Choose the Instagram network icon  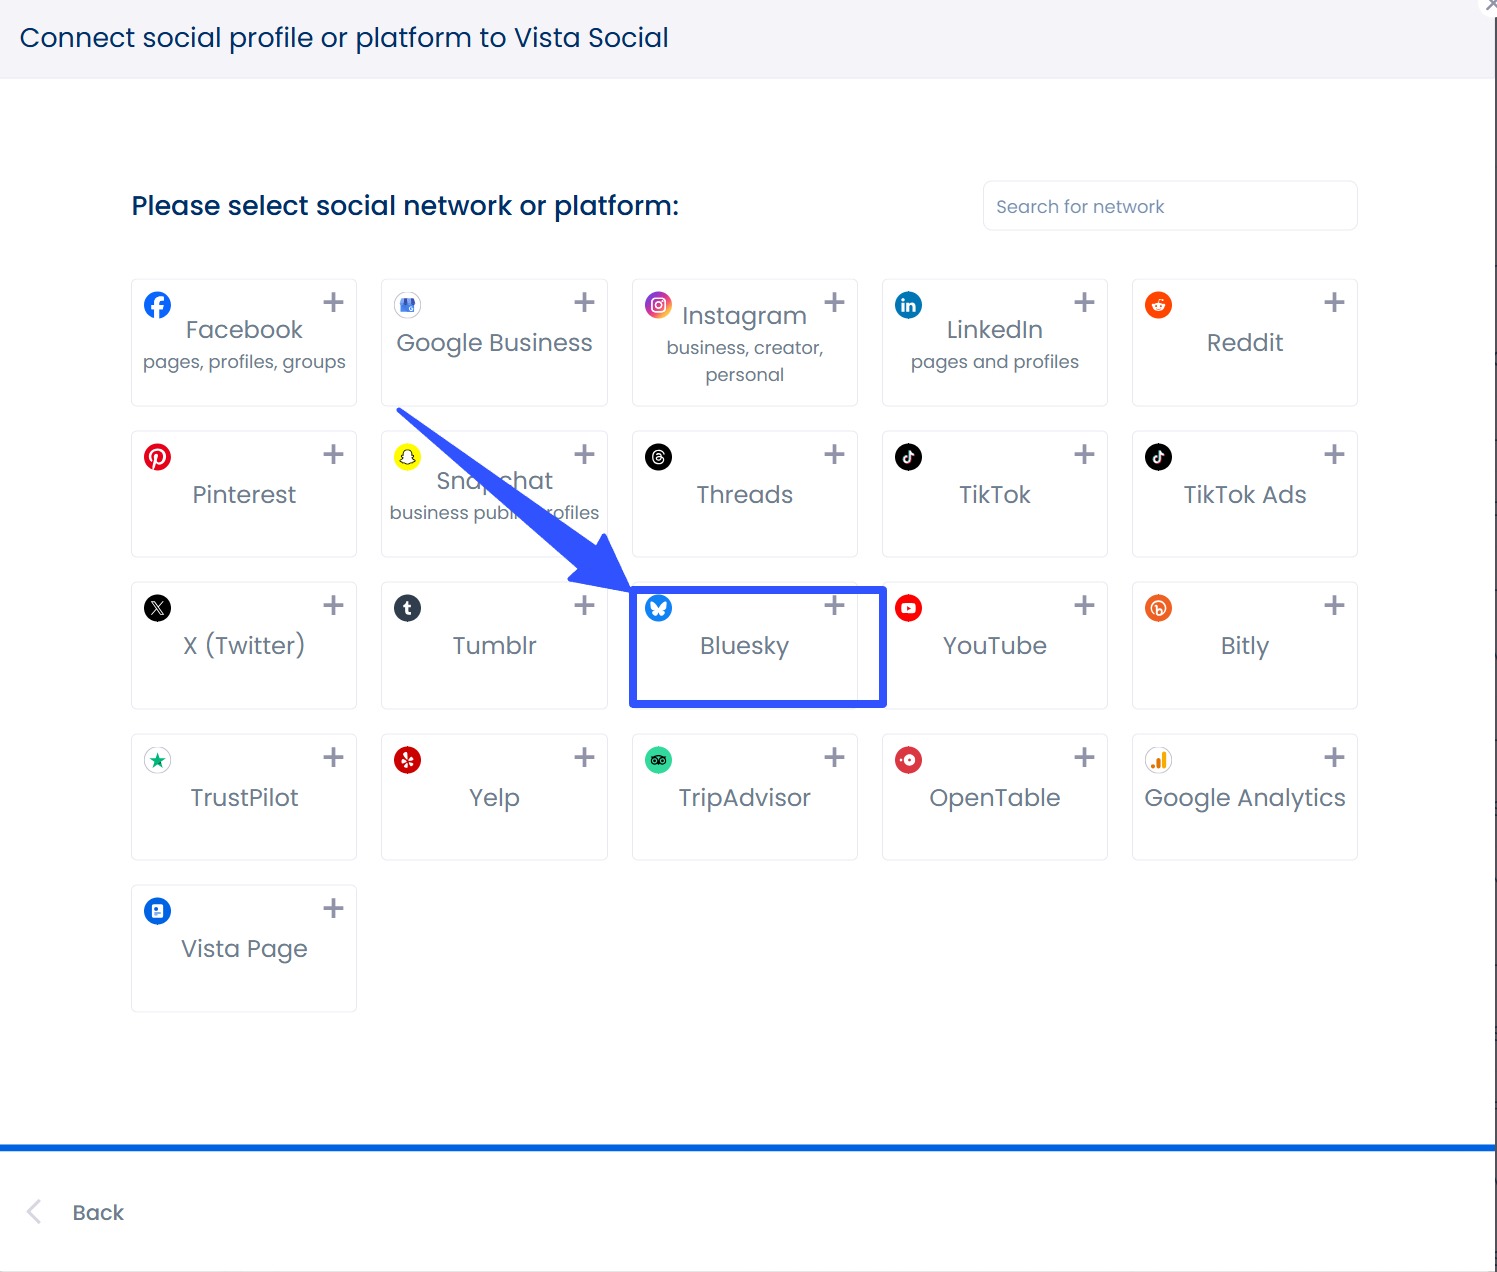click(658, 303)
